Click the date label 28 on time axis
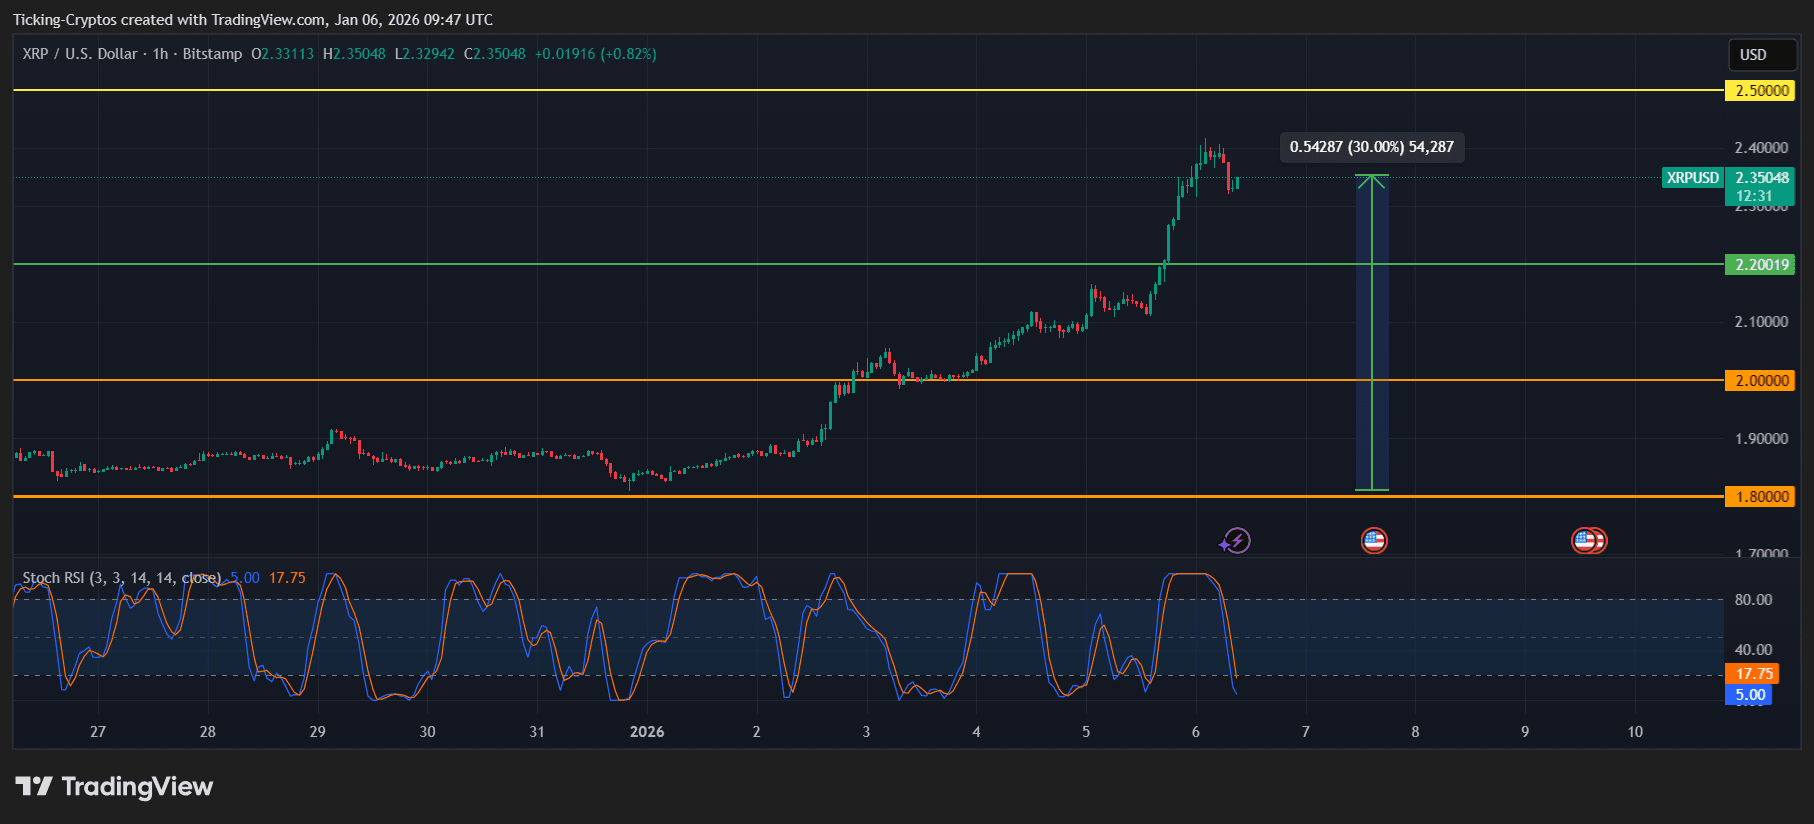 [x=208, y=732]
